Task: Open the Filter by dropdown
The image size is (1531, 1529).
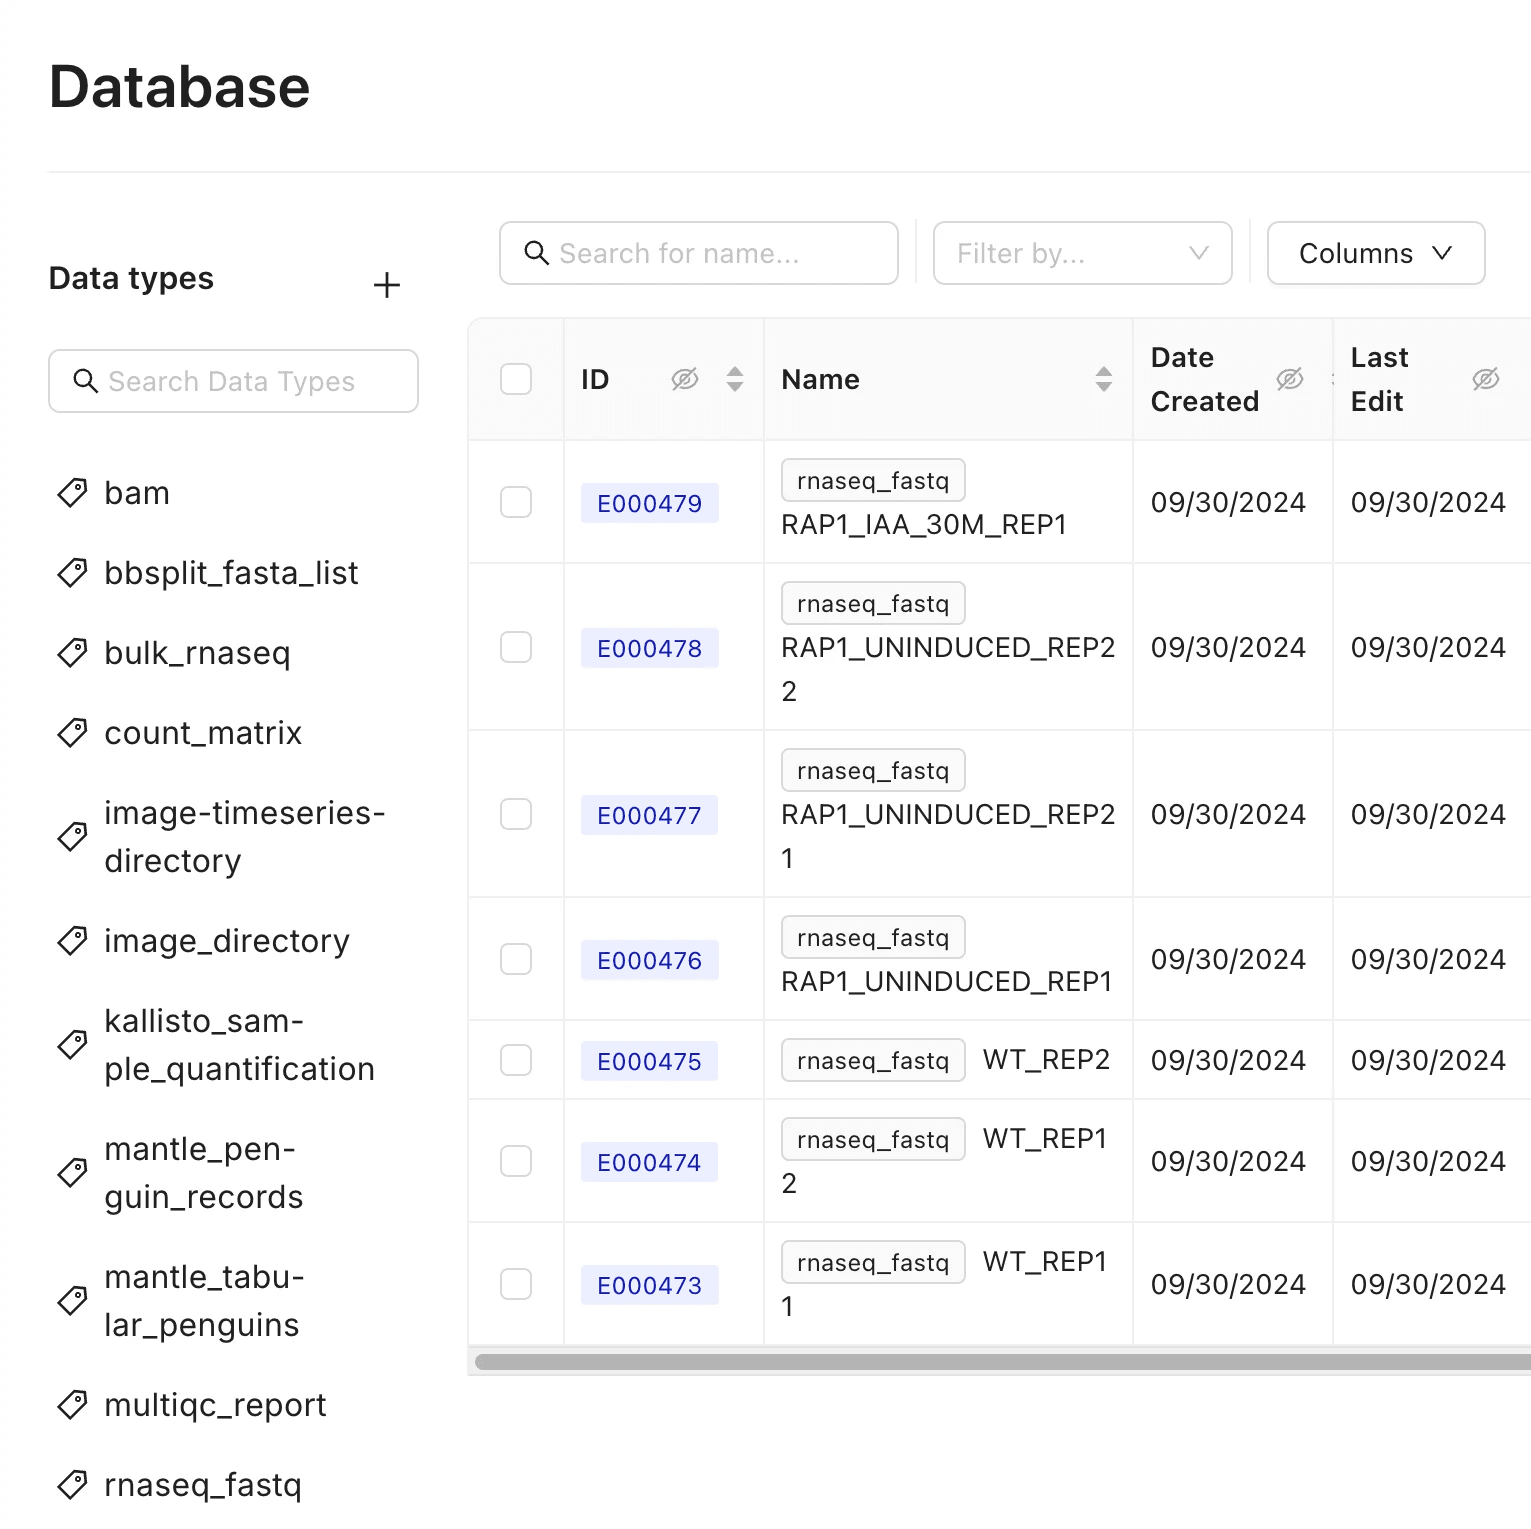Action: (x=1082, y=253)
